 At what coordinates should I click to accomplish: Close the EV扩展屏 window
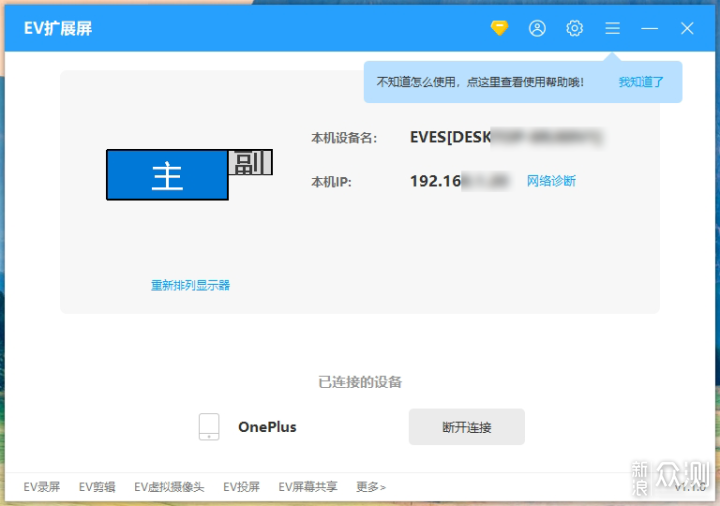point(687,28)
